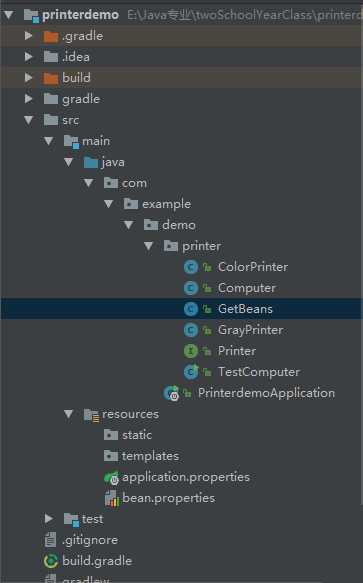Select the GrayPrinter class
Image resolution: width=363 pixels, height=583 pixels.
(x=182, y=330)
